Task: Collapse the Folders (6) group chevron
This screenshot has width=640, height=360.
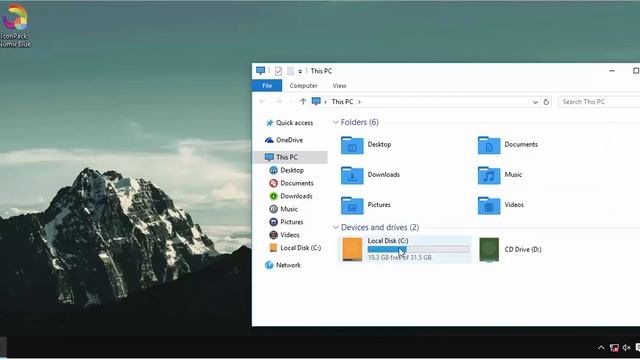Action: coord(336,122)
